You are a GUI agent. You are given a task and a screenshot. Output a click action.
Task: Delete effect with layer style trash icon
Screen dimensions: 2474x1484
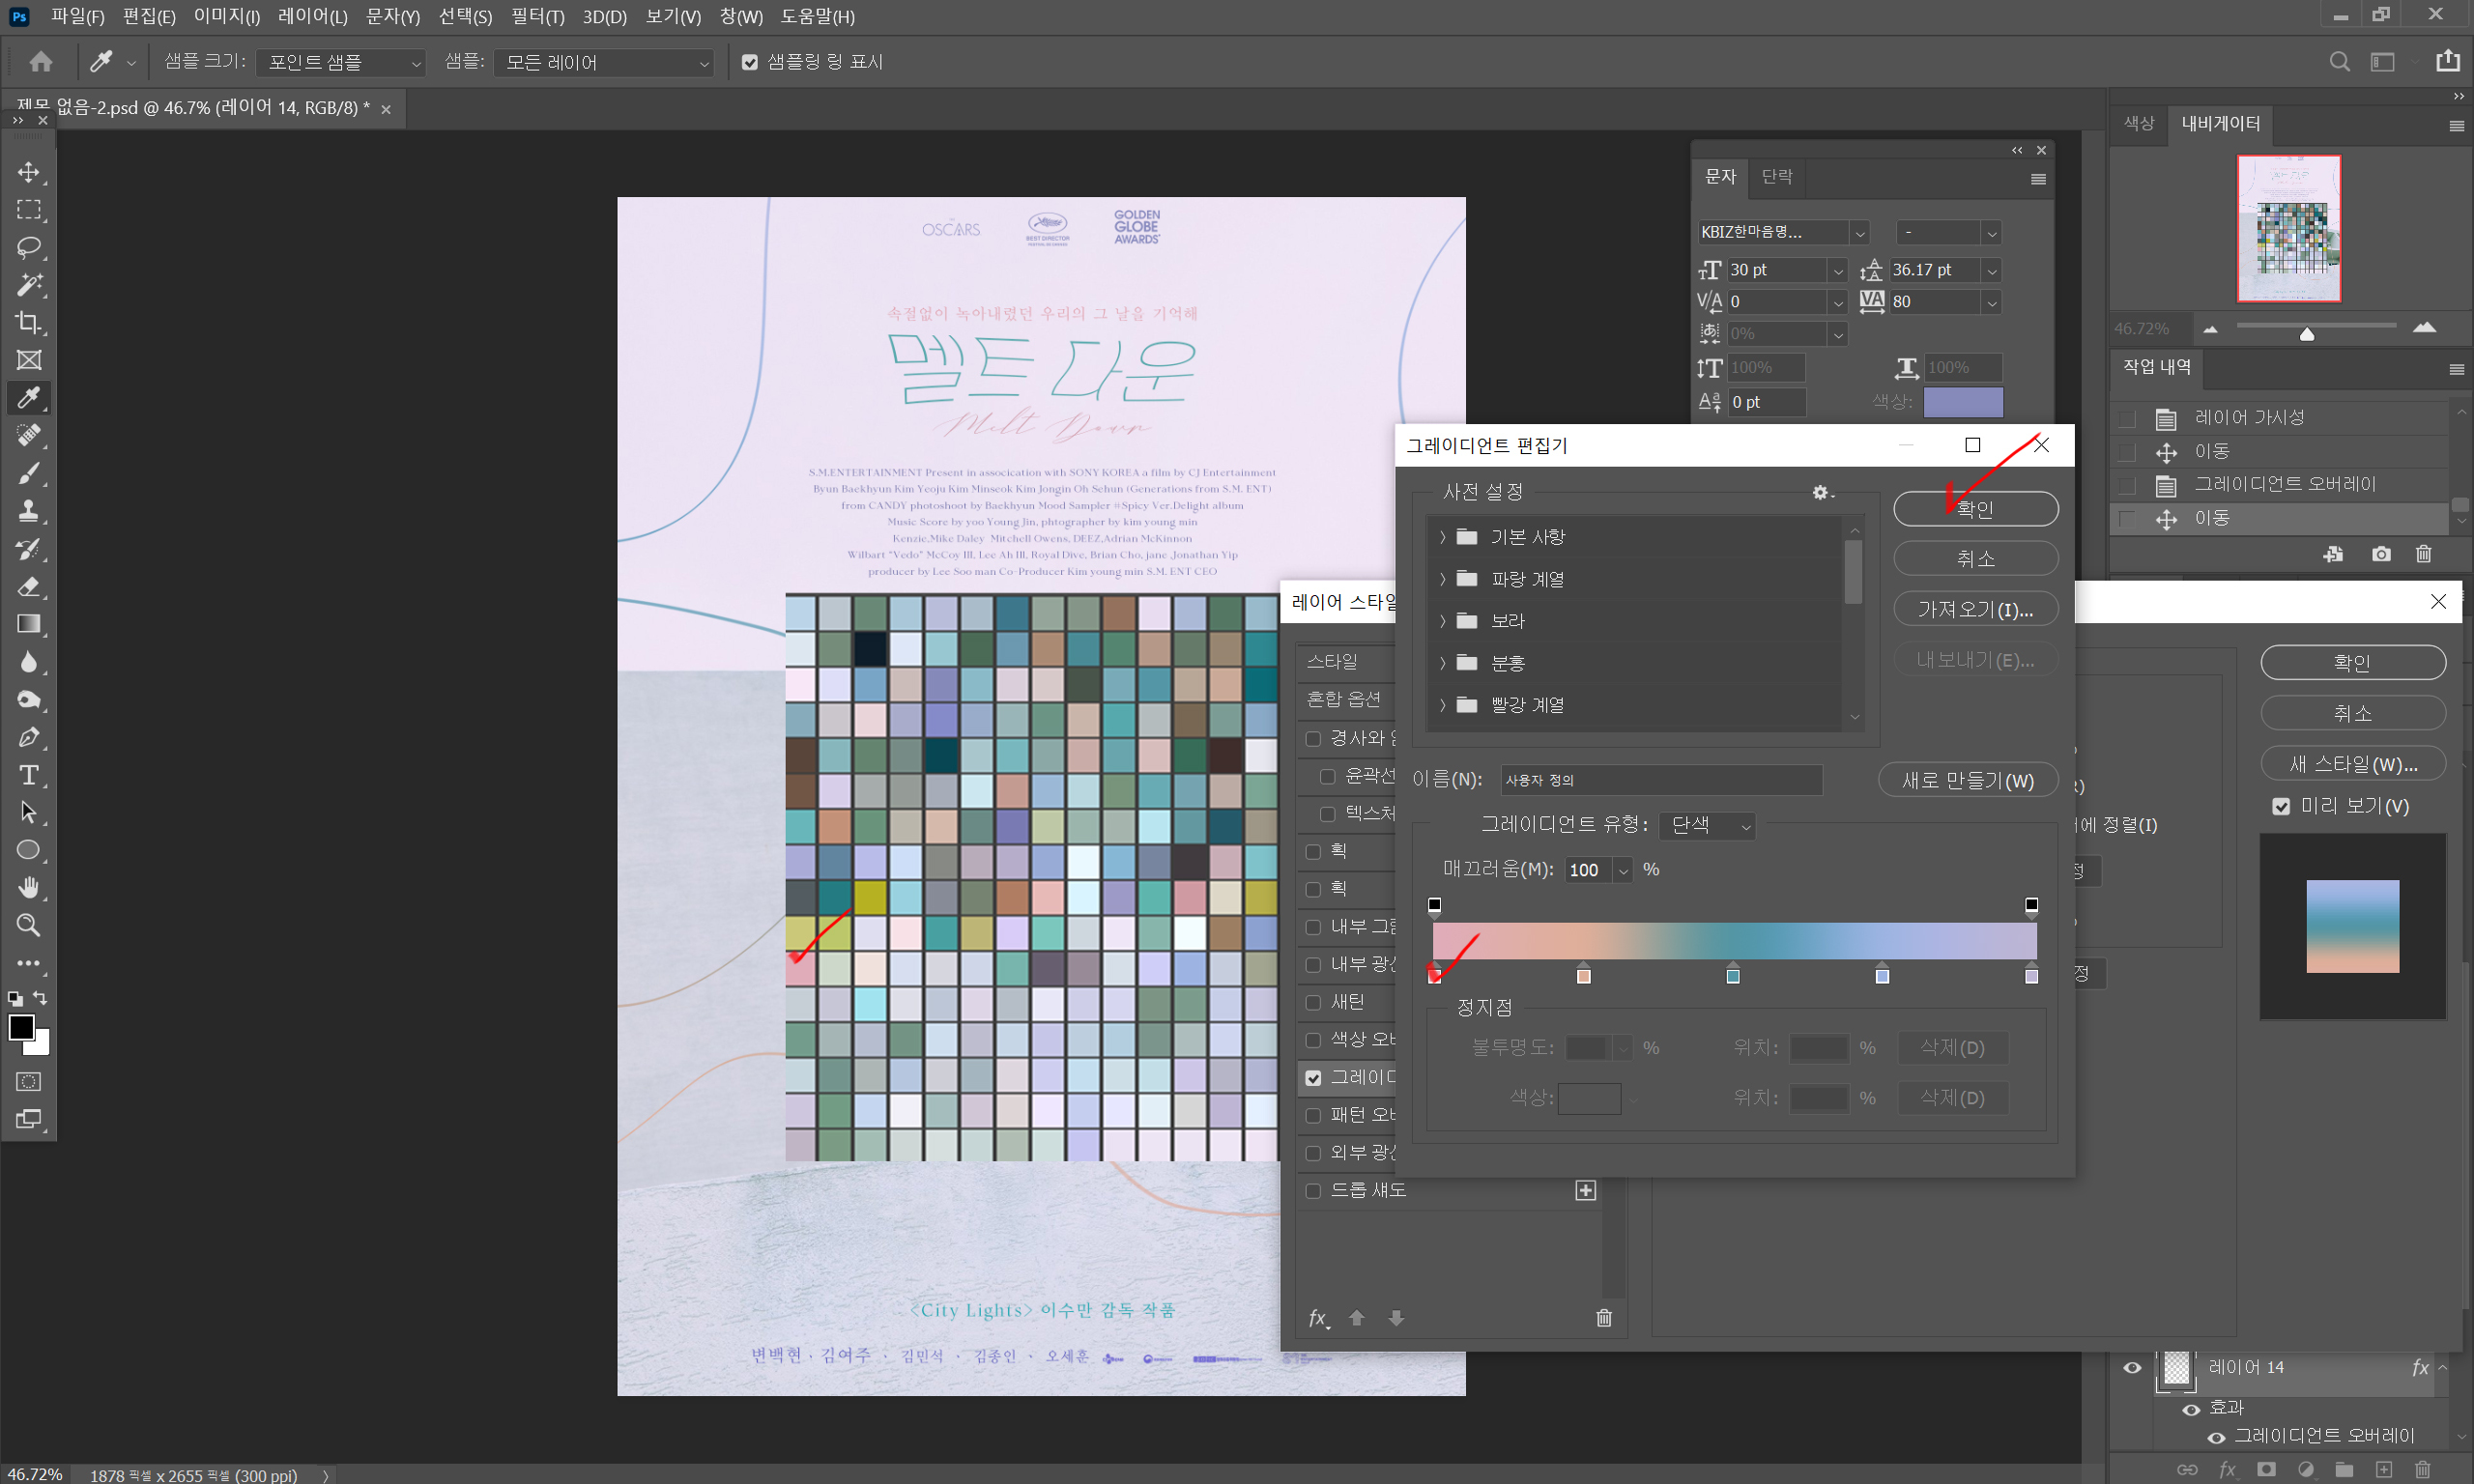(x=1604, y=1318)
